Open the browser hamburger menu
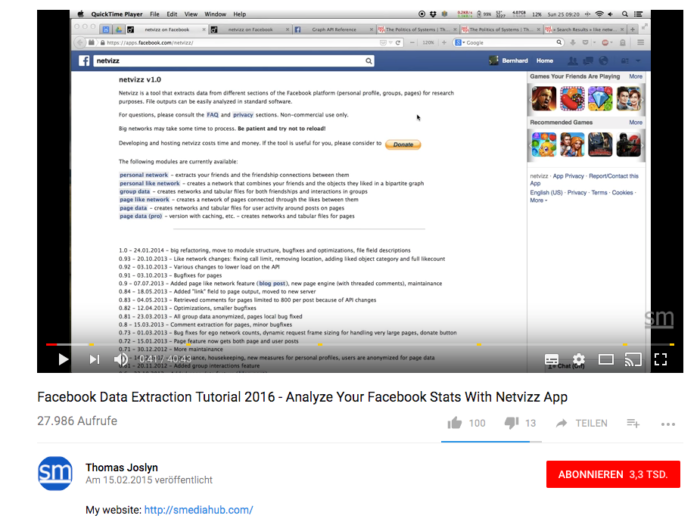This screenshot has height=528, width=700. pos(641,43)
